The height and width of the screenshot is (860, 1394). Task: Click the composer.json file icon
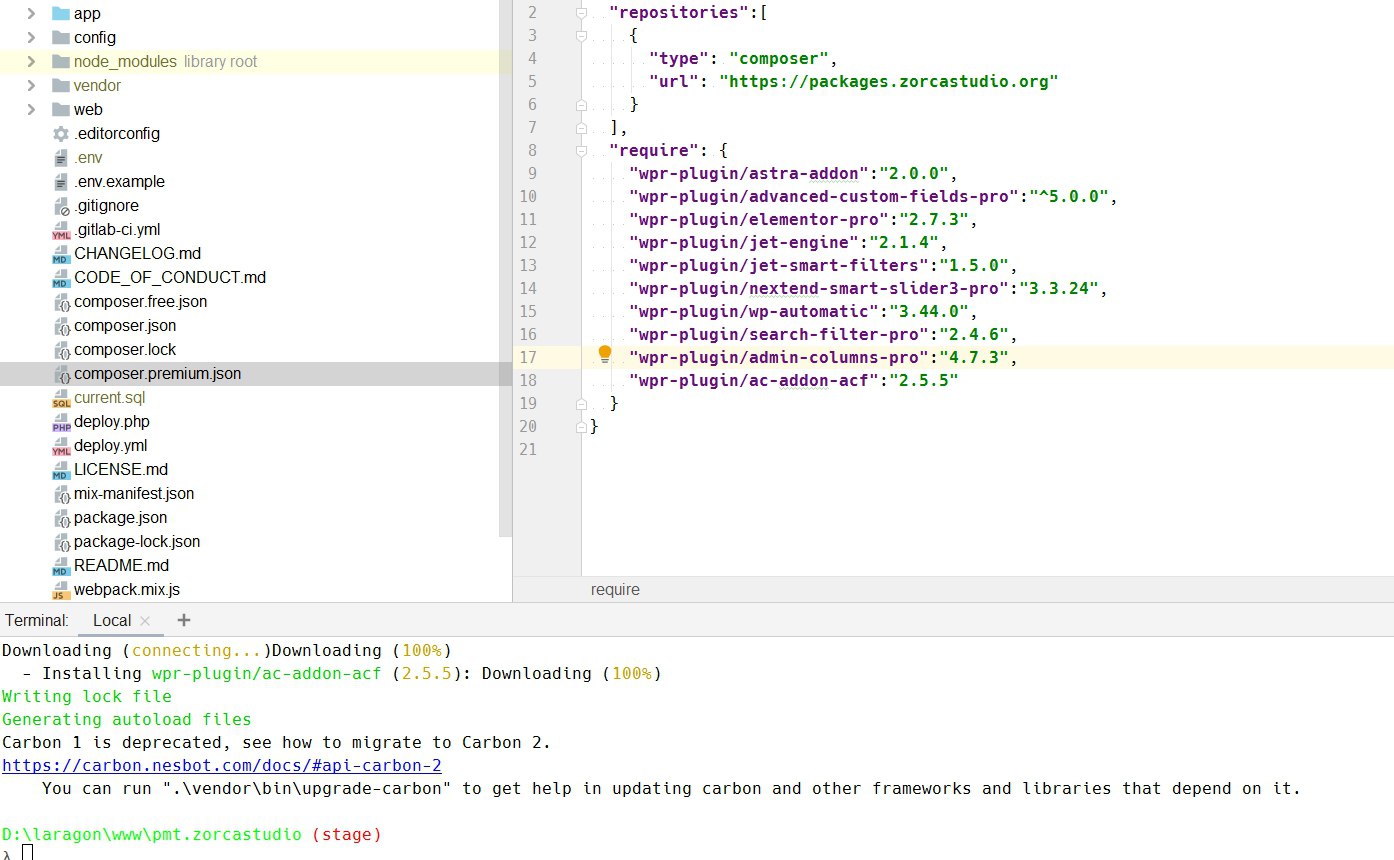coord(61,326)
